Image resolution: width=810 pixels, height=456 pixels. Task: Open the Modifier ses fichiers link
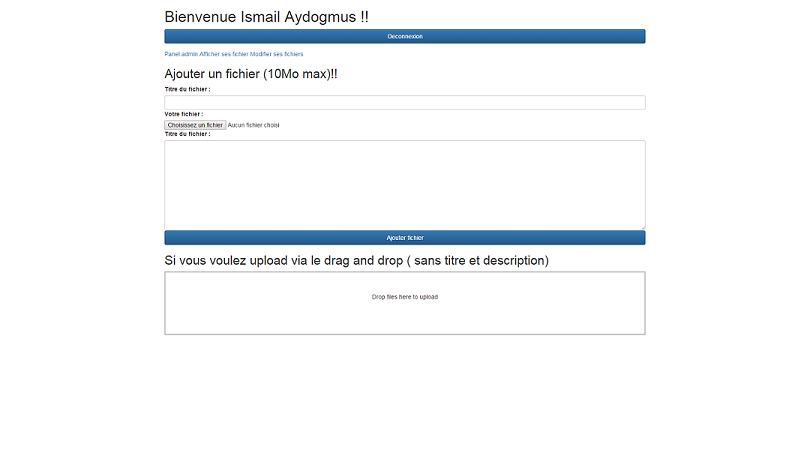[x=276, y=54]
